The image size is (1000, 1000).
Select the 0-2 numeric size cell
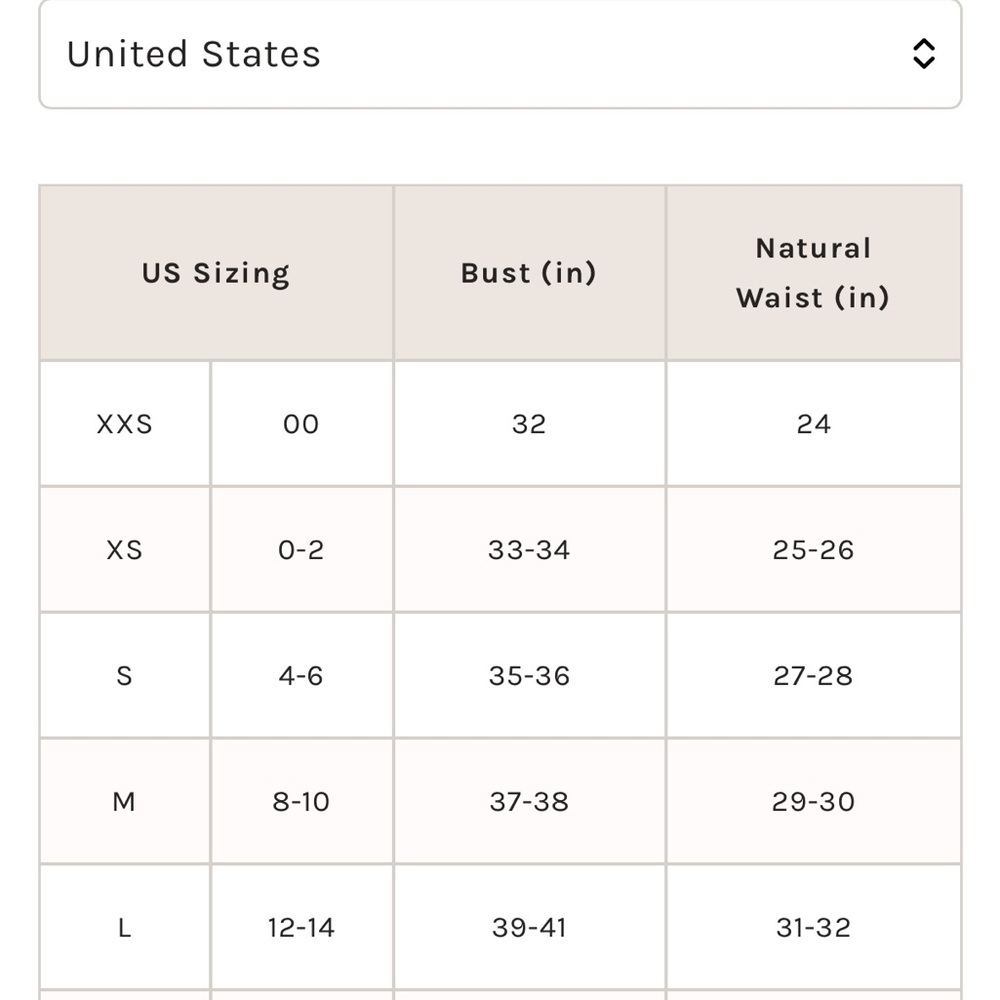point(302,549)
